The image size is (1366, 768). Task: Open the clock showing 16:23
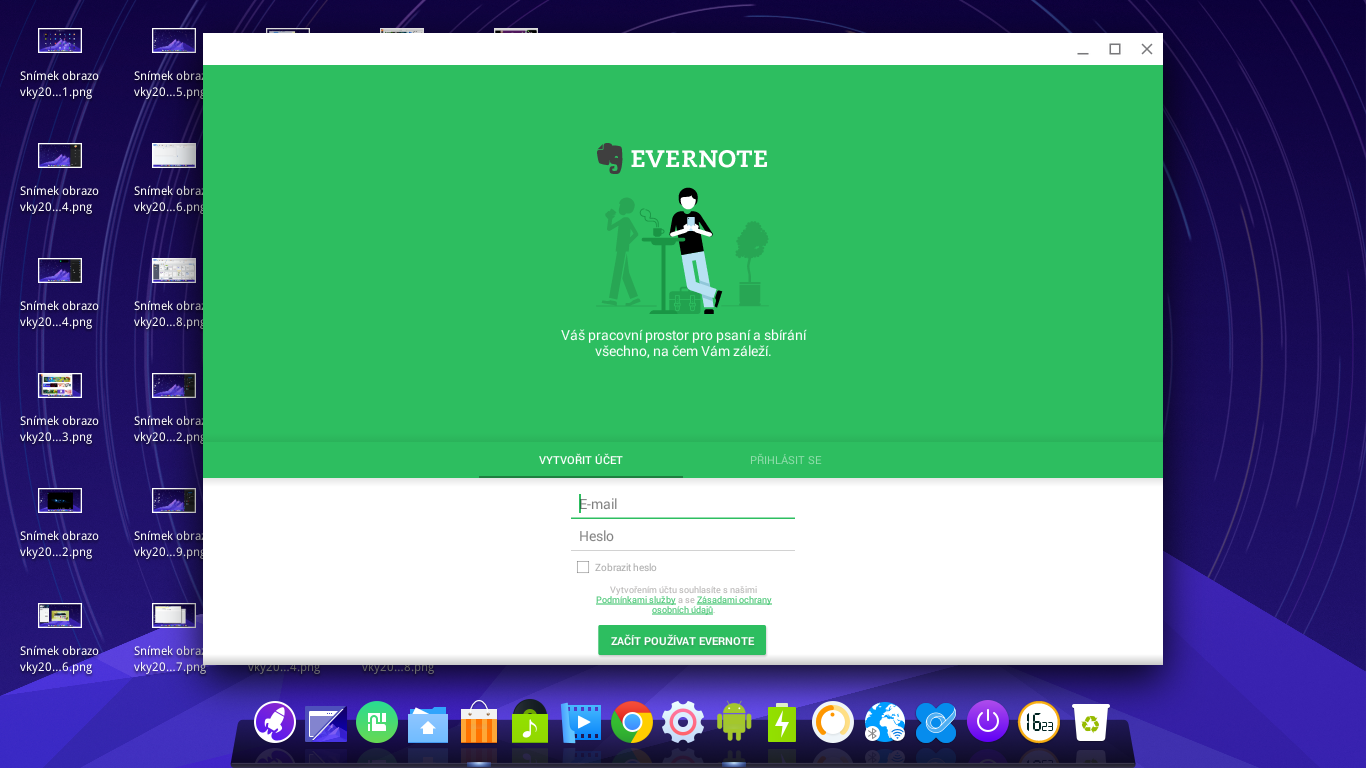1039,722
